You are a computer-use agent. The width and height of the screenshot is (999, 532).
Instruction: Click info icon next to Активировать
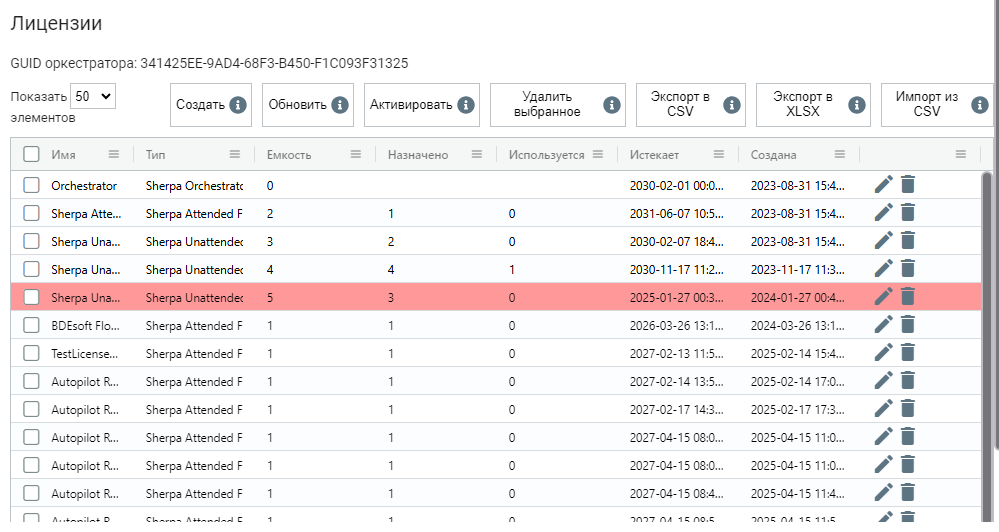point(466,104)
